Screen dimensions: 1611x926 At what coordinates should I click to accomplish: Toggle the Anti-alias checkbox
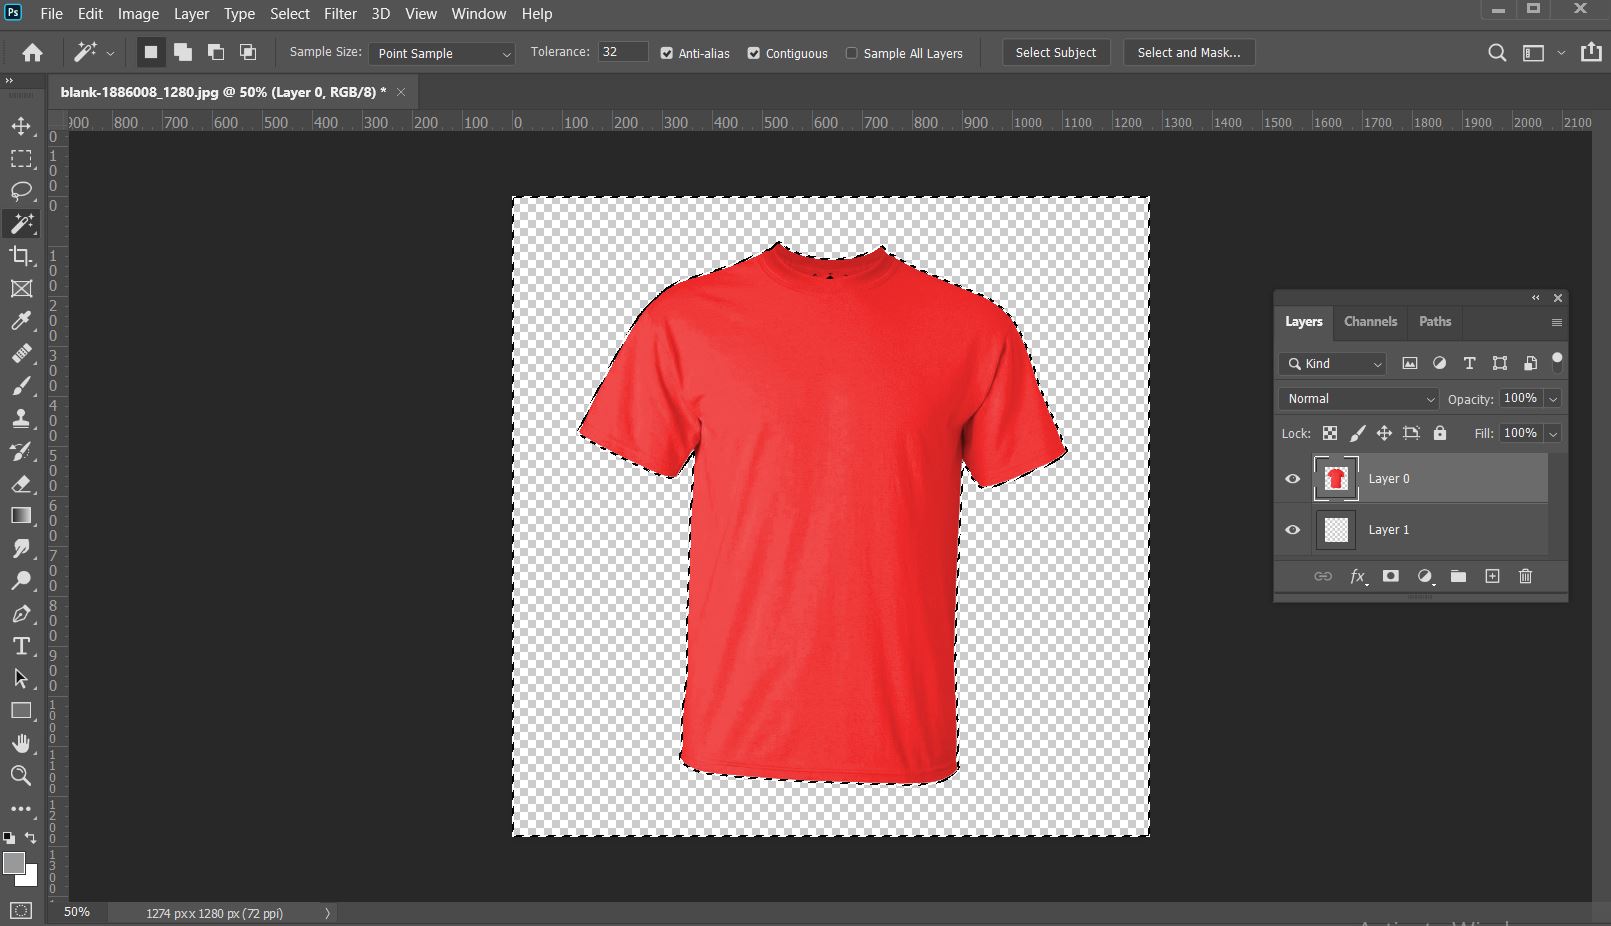point(667,53)
